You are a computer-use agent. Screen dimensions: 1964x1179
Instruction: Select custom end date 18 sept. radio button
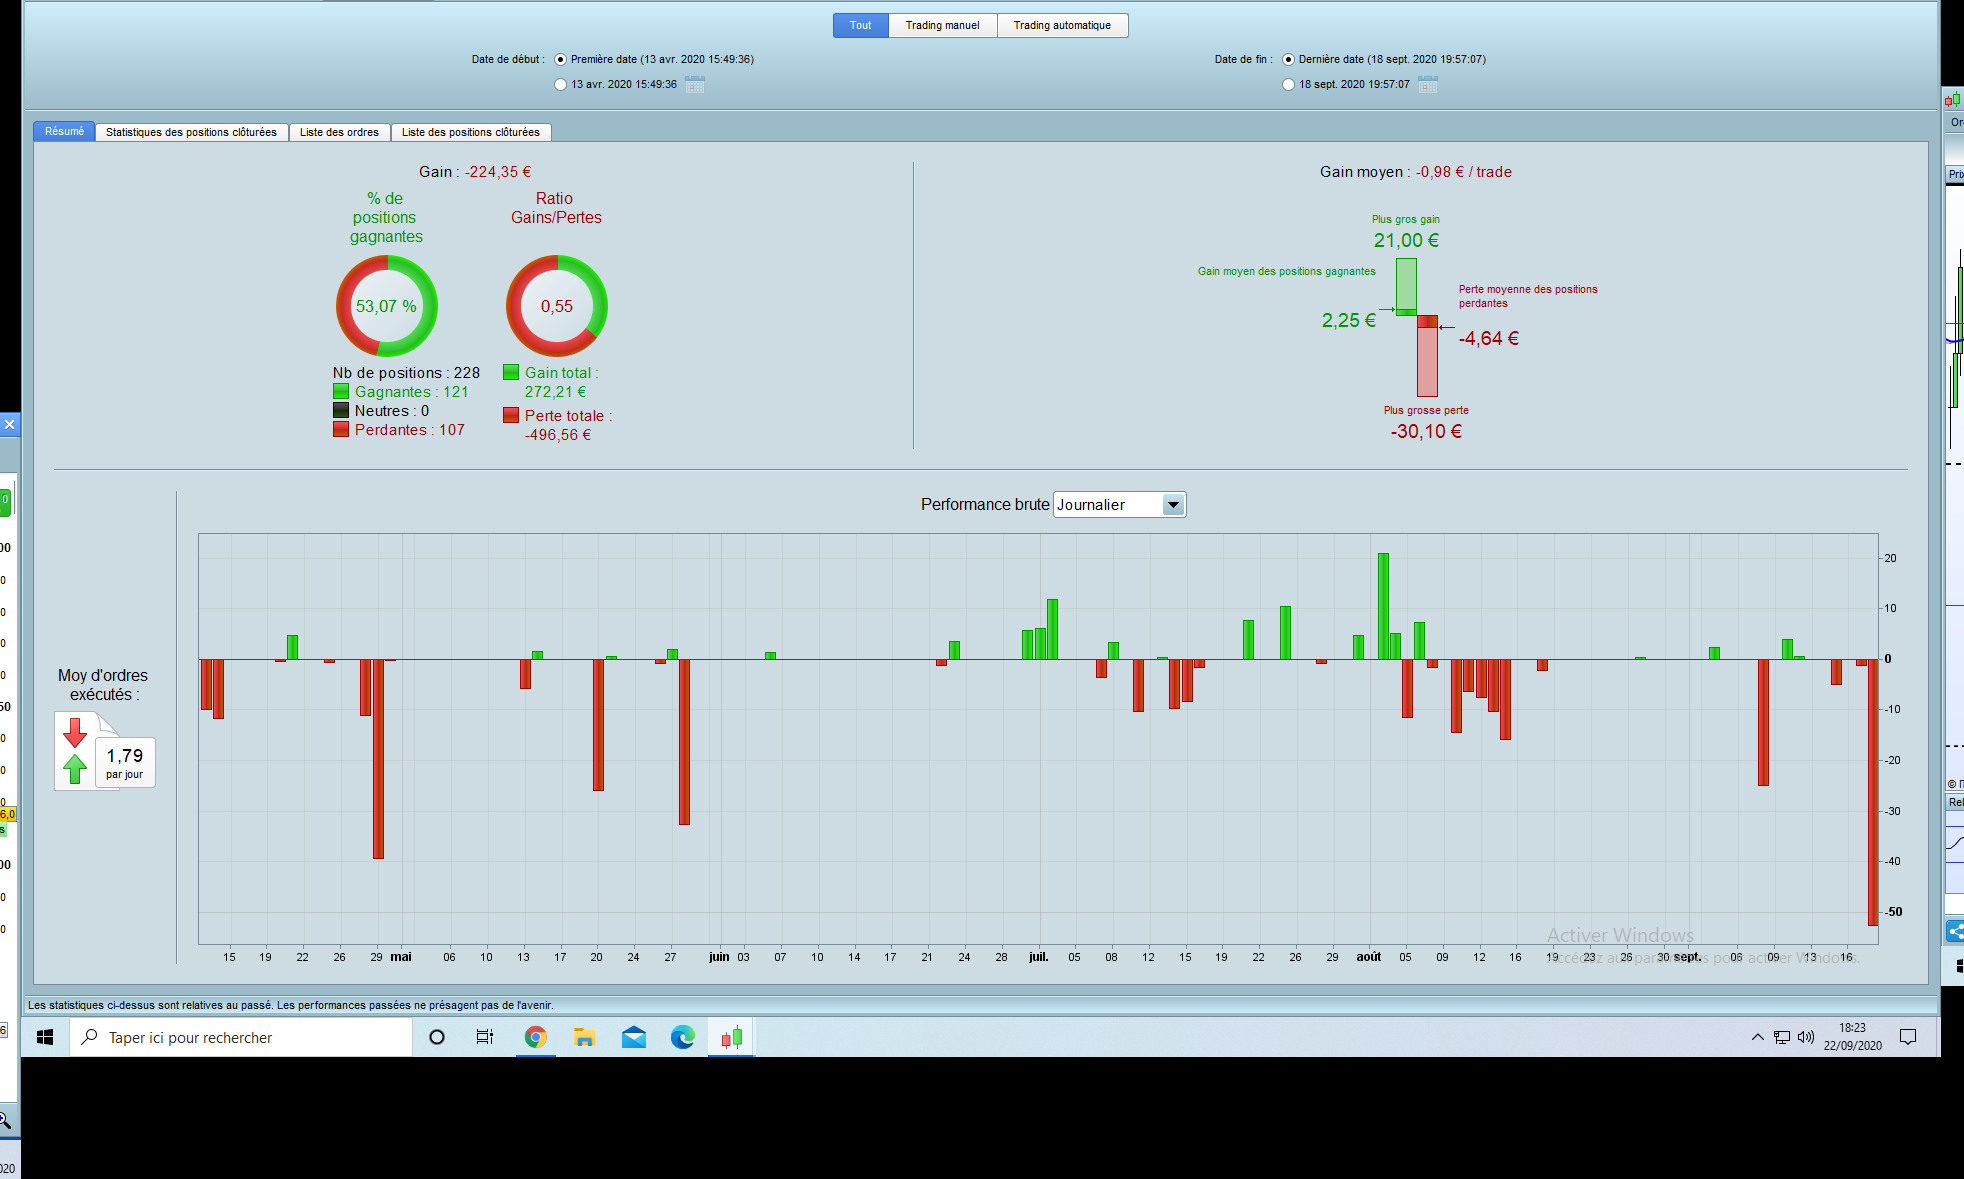coord(1288,85)
